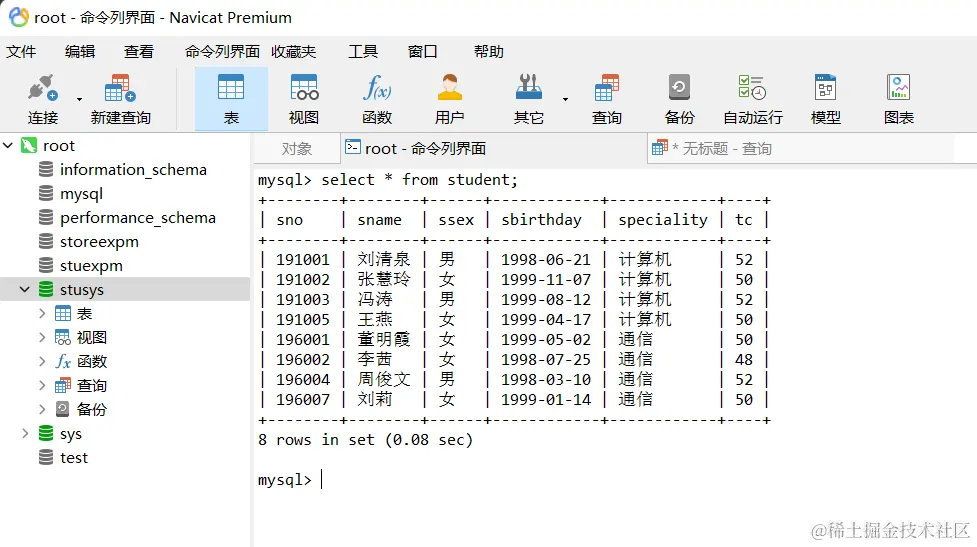Viewport: 977px width, 547px height.
Task: Select the performance_schema database
Action: [x=138, y=217]
